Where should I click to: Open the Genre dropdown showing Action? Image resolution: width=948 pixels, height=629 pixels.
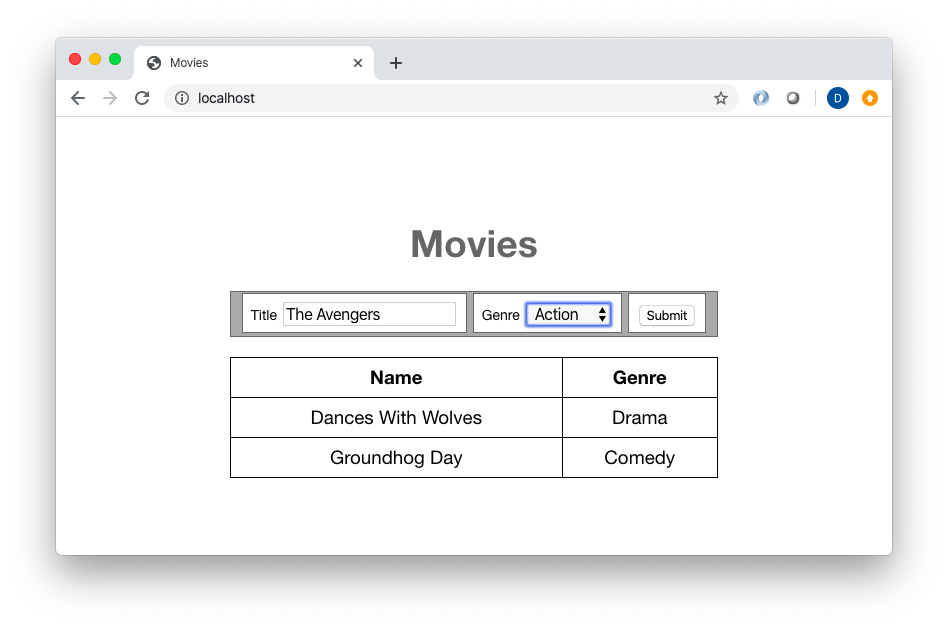[568, 314]
